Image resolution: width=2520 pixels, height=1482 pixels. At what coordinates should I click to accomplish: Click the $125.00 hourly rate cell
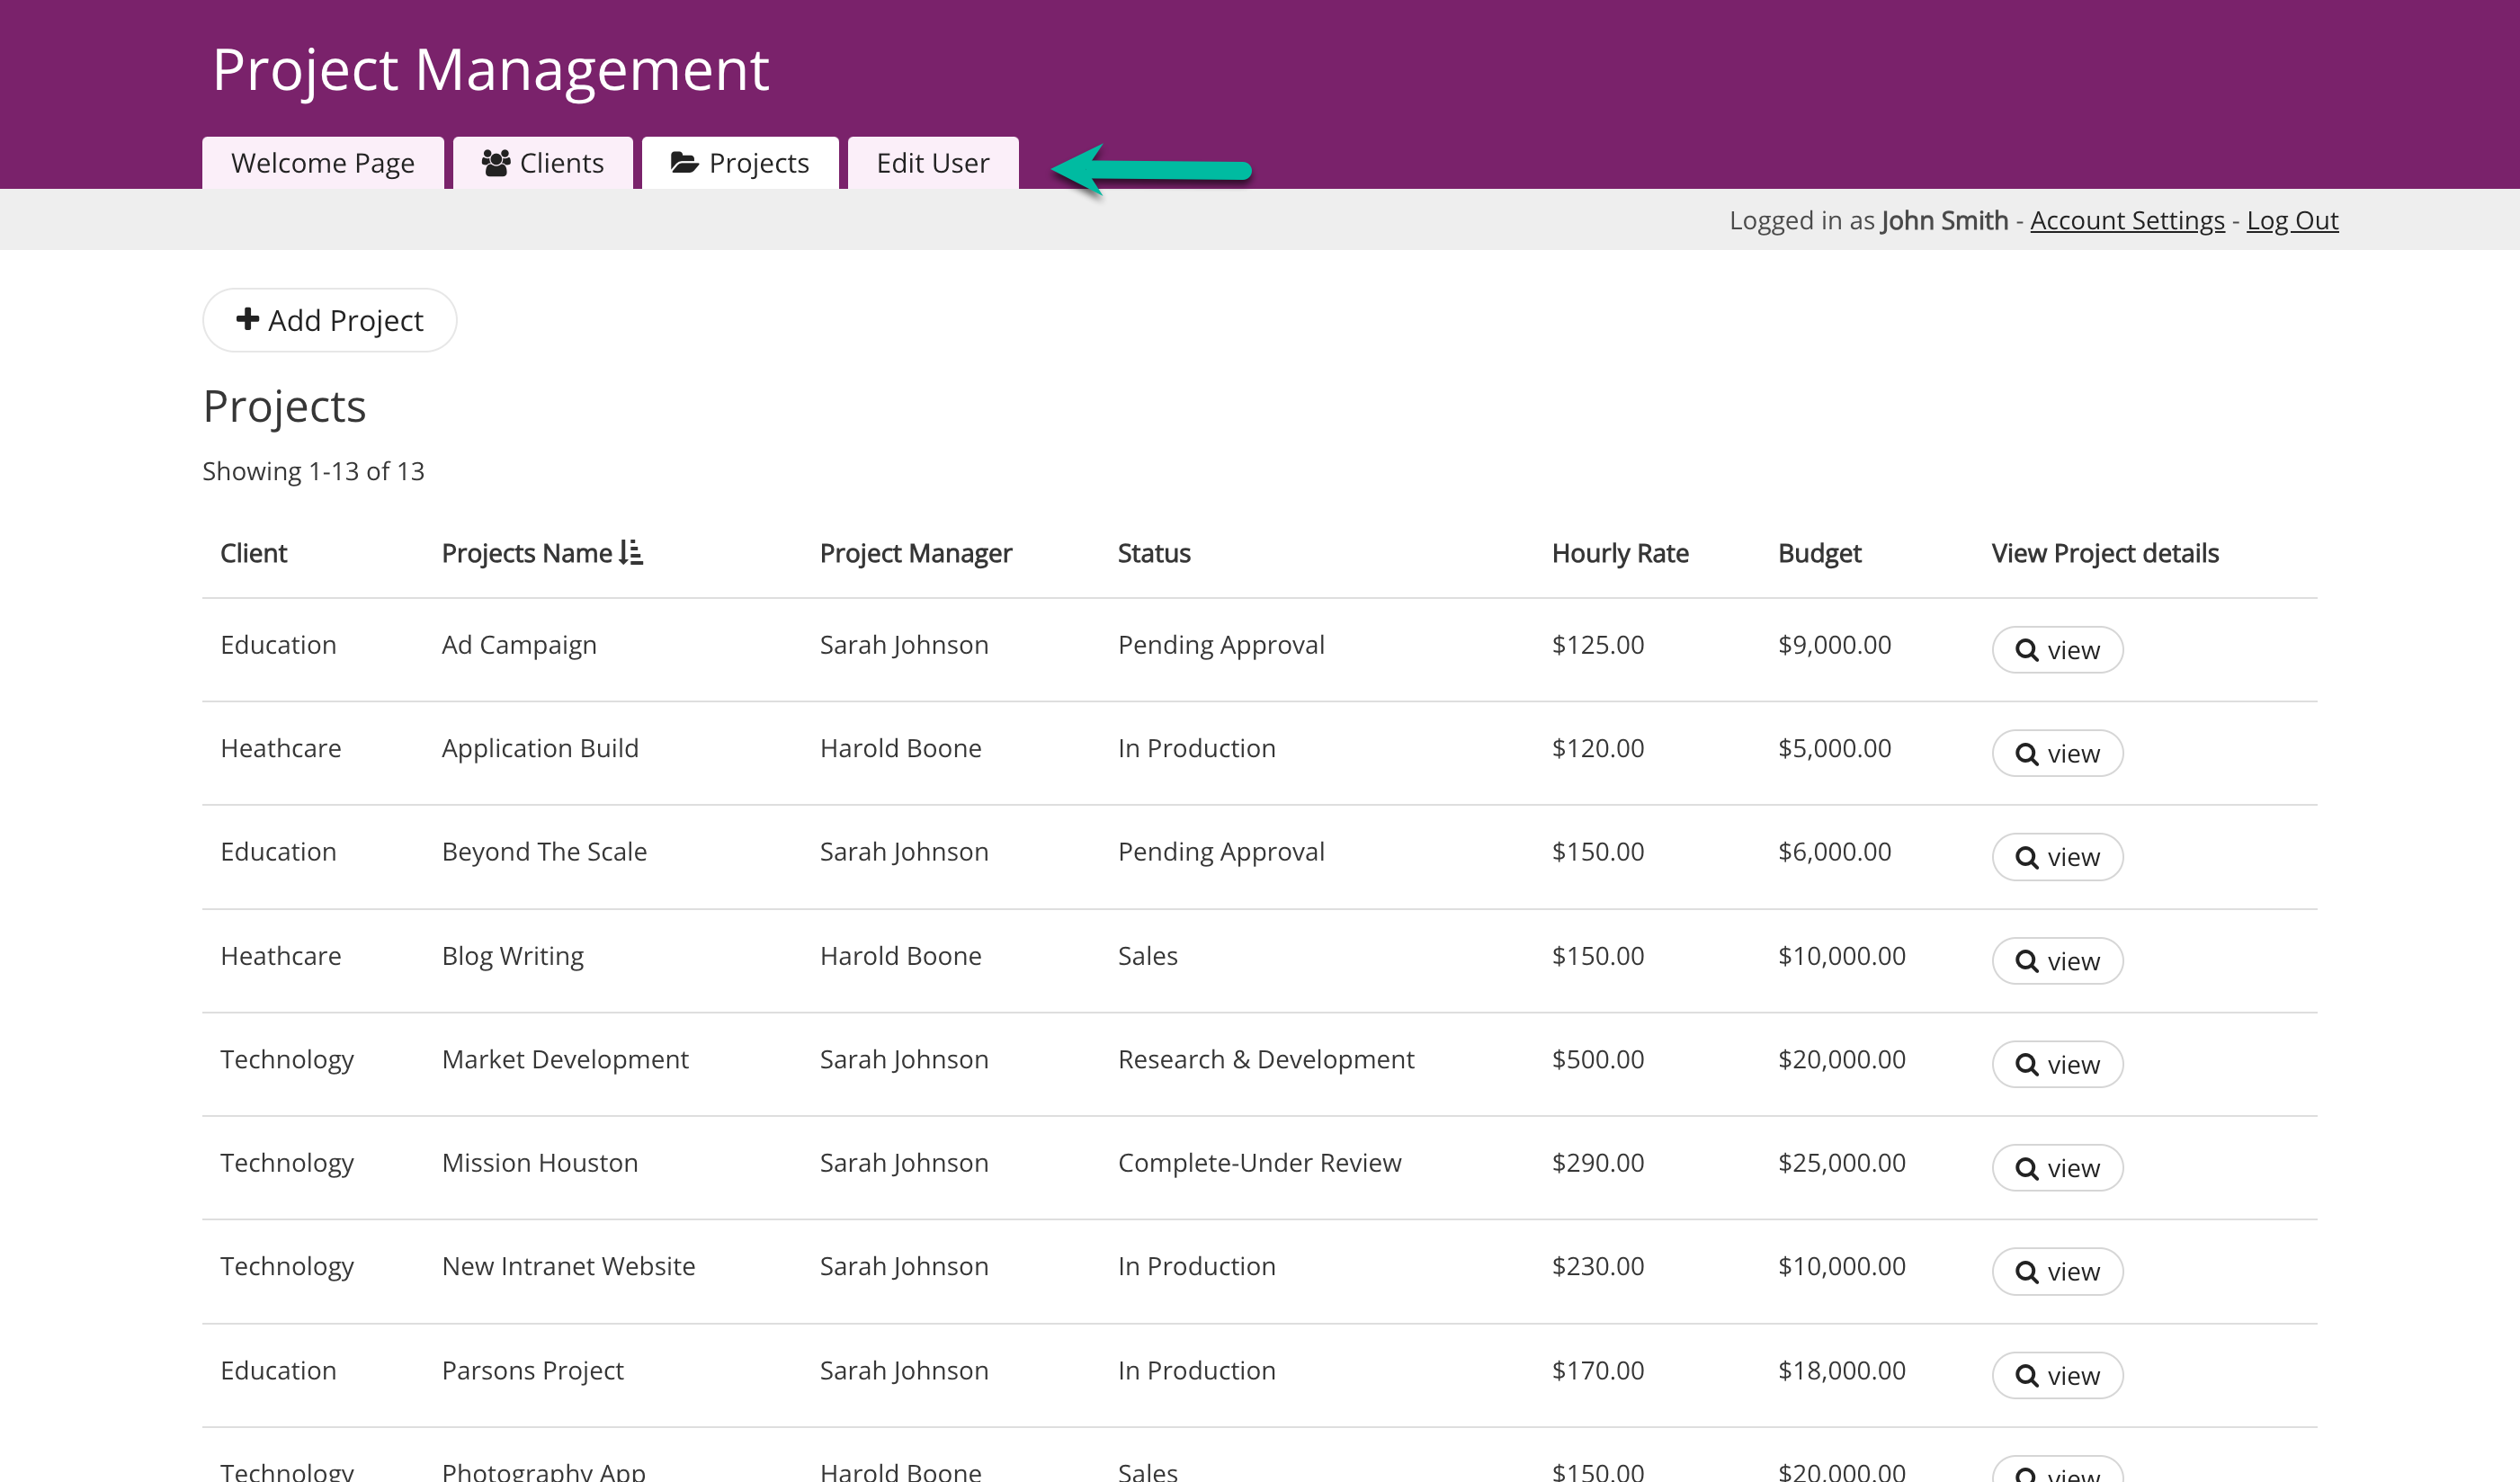tap(1598, 645)
